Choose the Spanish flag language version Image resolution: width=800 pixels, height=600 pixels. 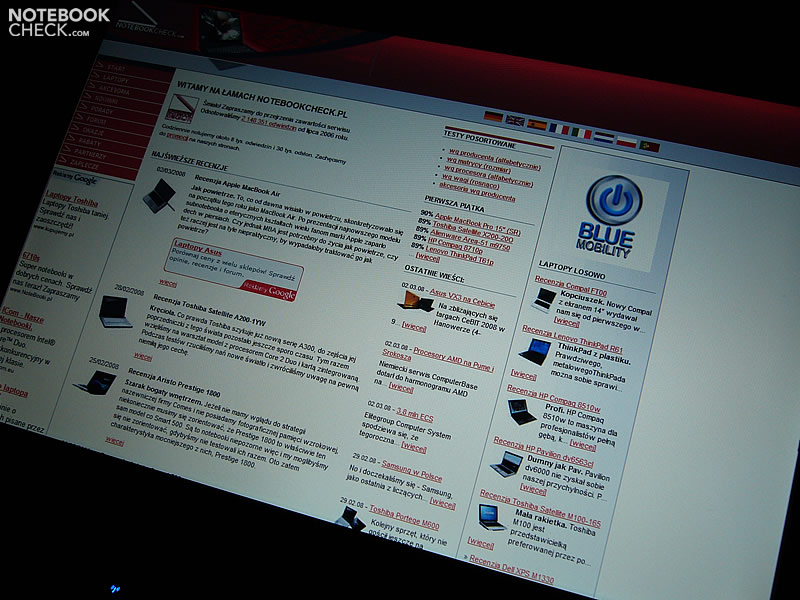[x=537, y=125]
